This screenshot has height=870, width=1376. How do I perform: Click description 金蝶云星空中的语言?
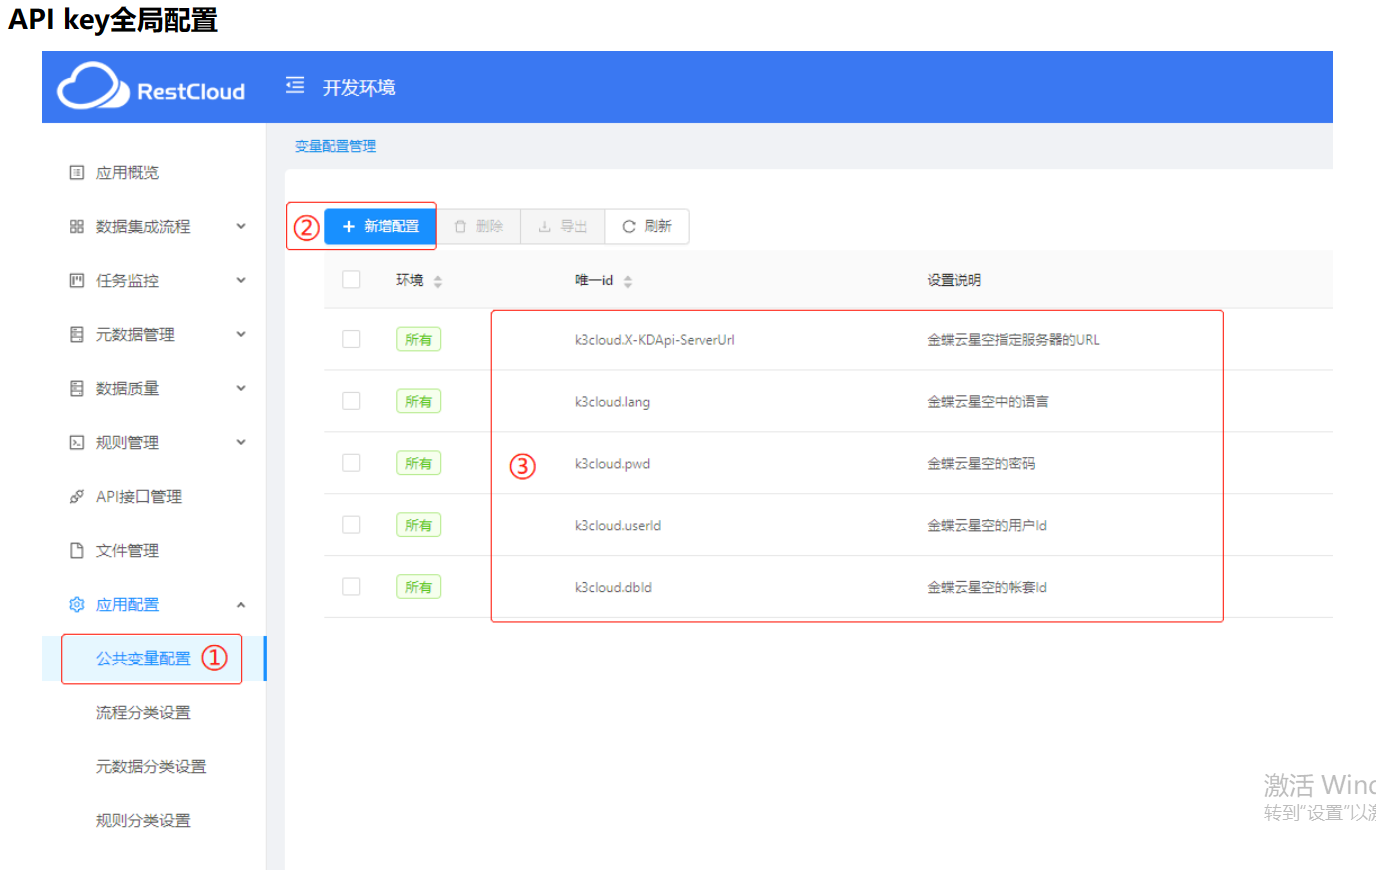click(988, 402)
